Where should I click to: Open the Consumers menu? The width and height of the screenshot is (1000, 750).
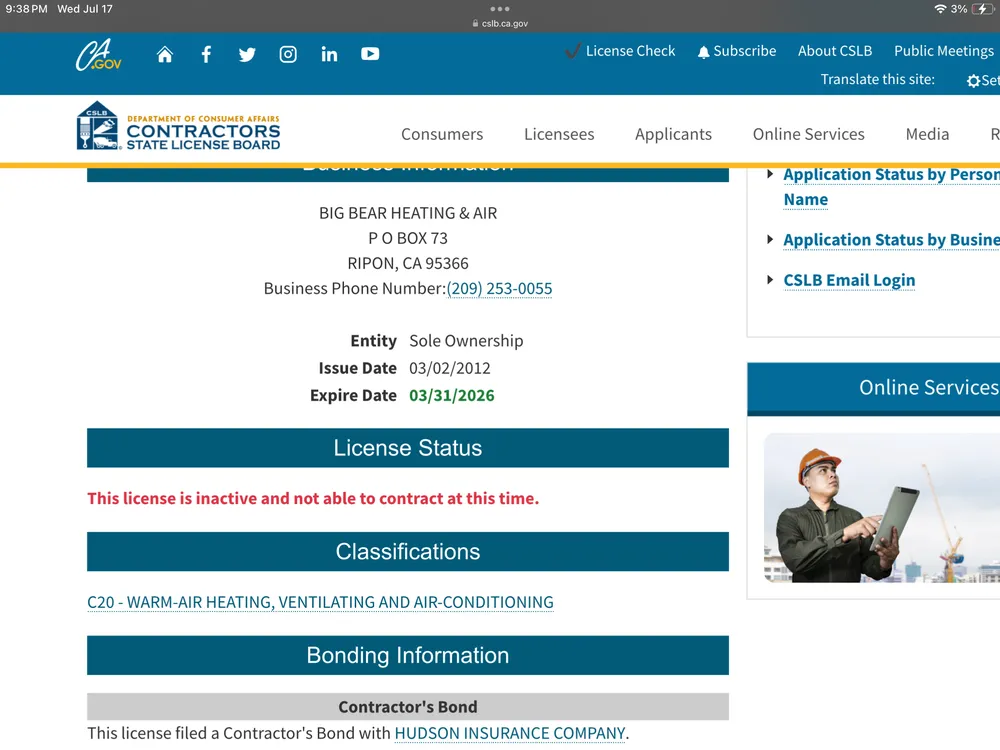442,134
